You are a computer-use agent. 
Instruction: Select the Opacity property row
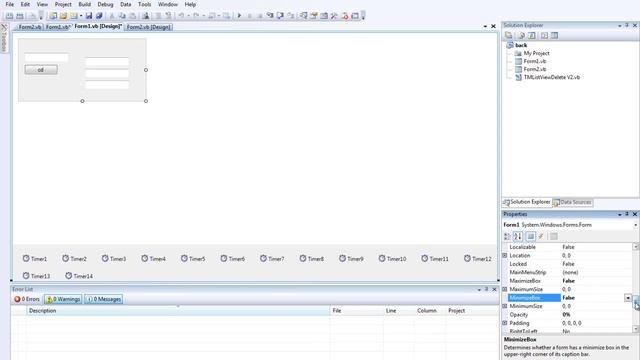click(570, 315)
